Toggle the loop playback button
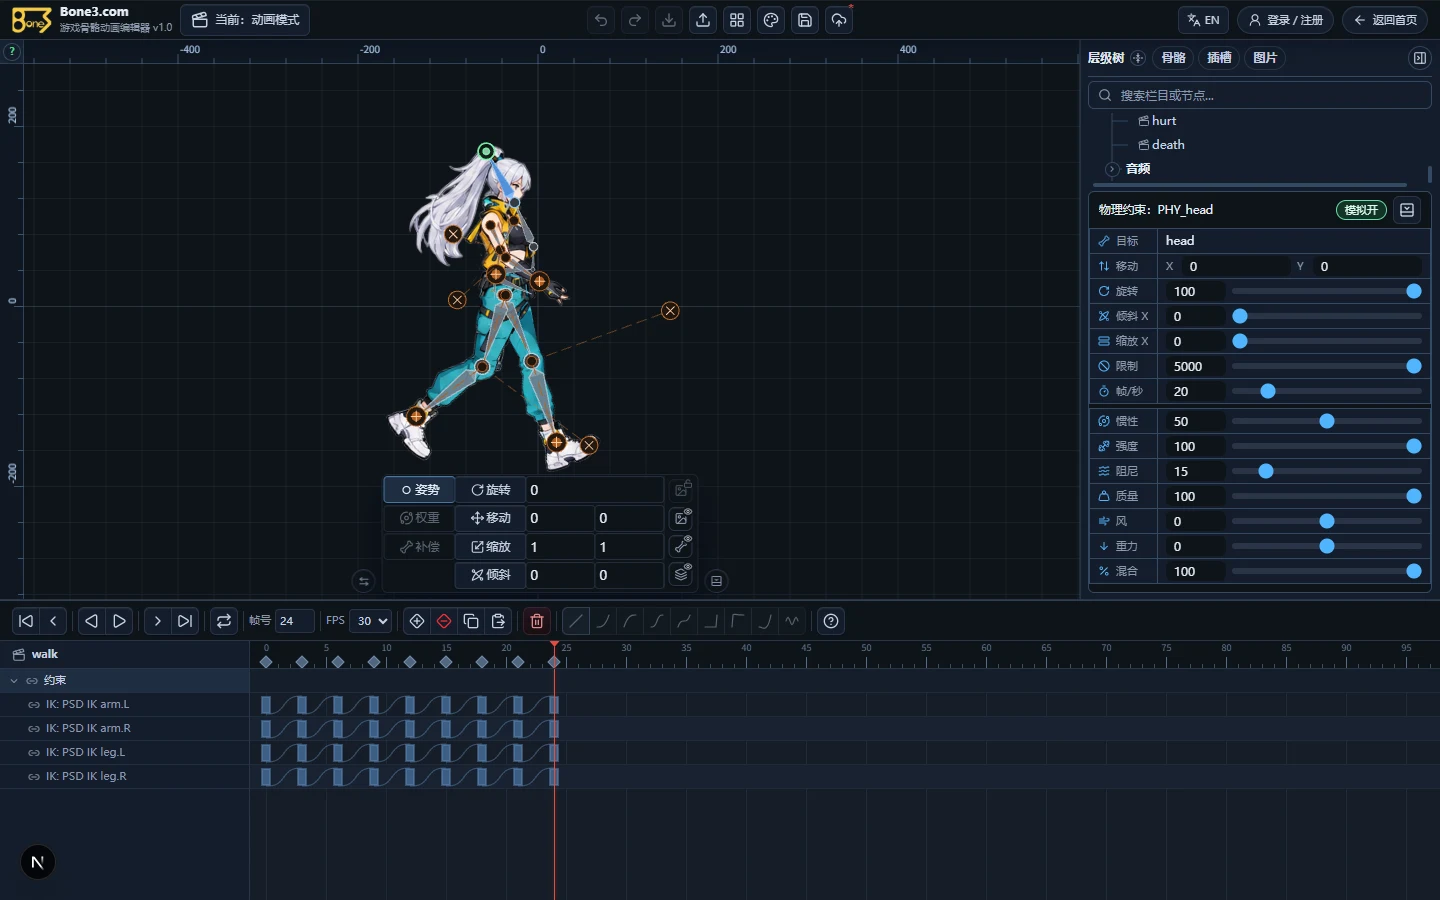The height and width of the screenshot is (900, 1440). click(x=224, y=621)
